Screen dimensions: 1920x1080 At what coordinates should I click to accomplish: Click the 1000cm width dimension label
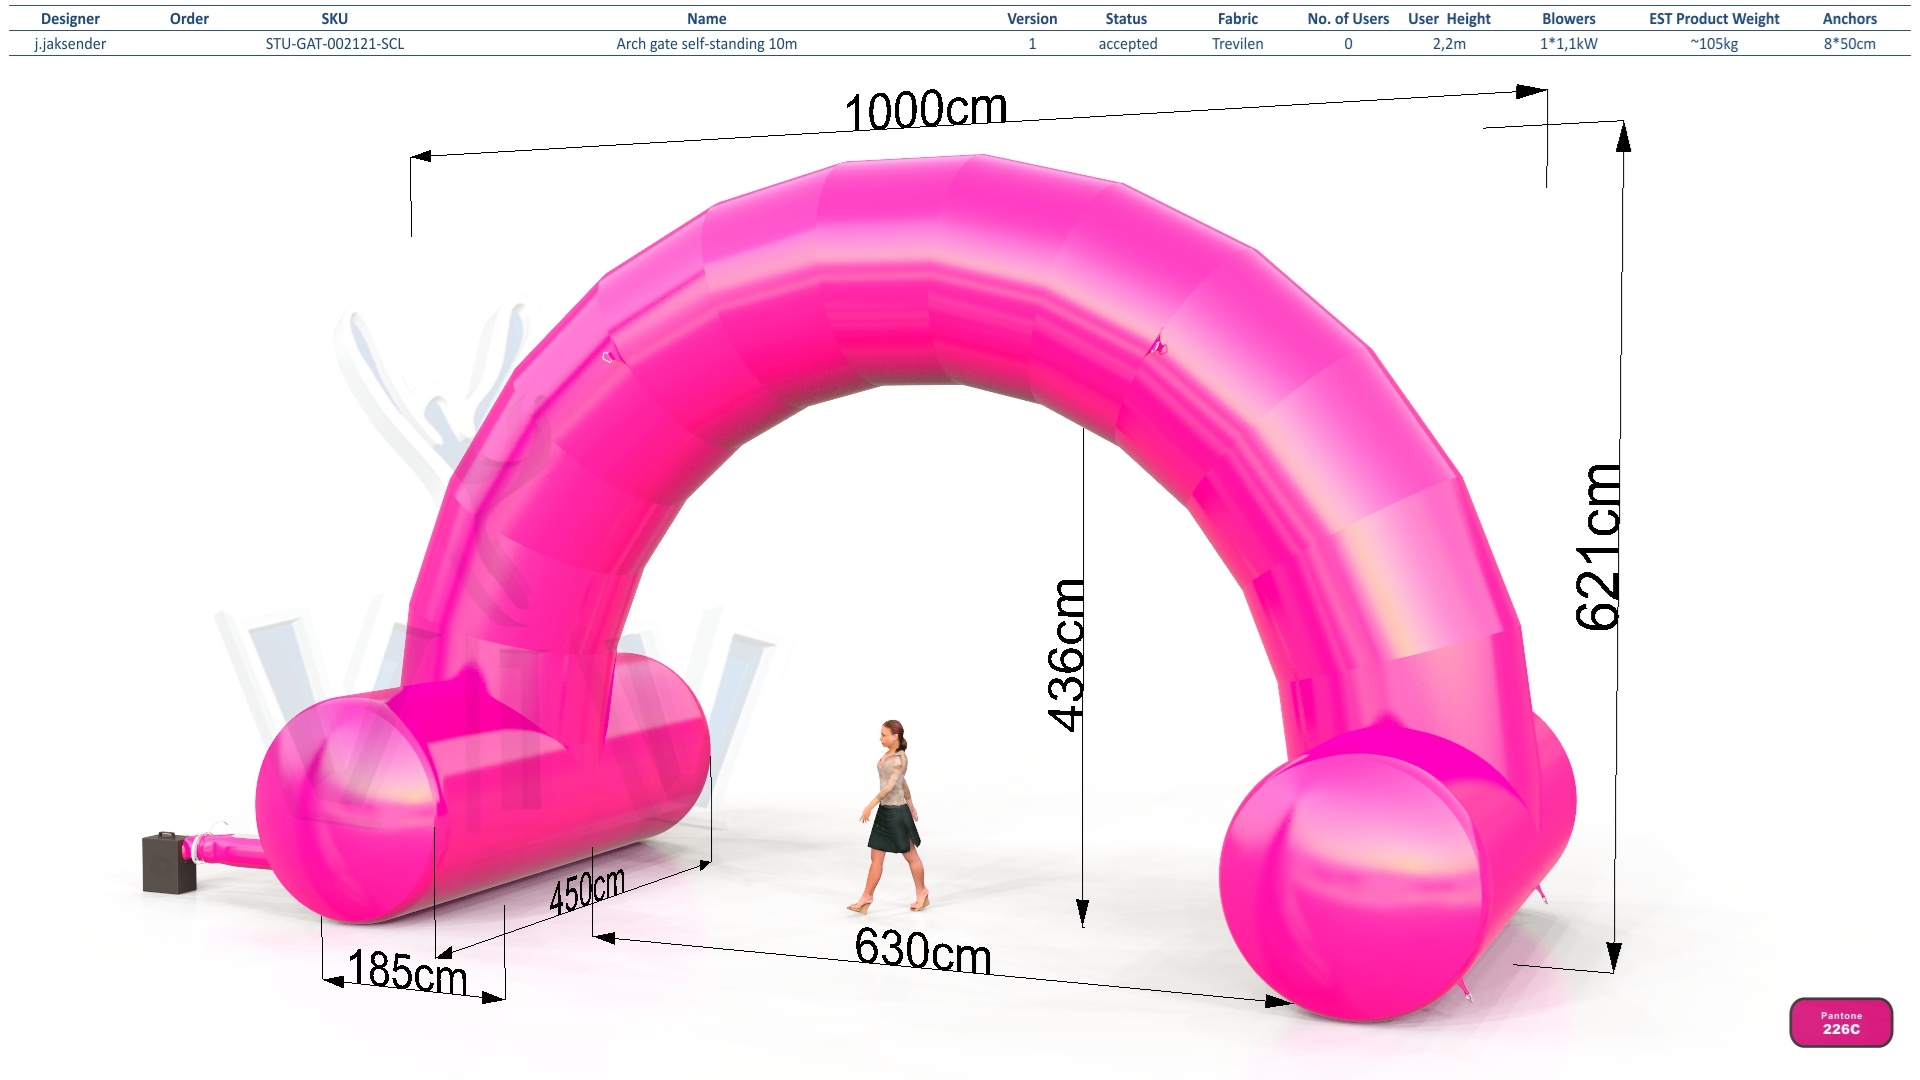pyautogui.click(x=926, y=110)
